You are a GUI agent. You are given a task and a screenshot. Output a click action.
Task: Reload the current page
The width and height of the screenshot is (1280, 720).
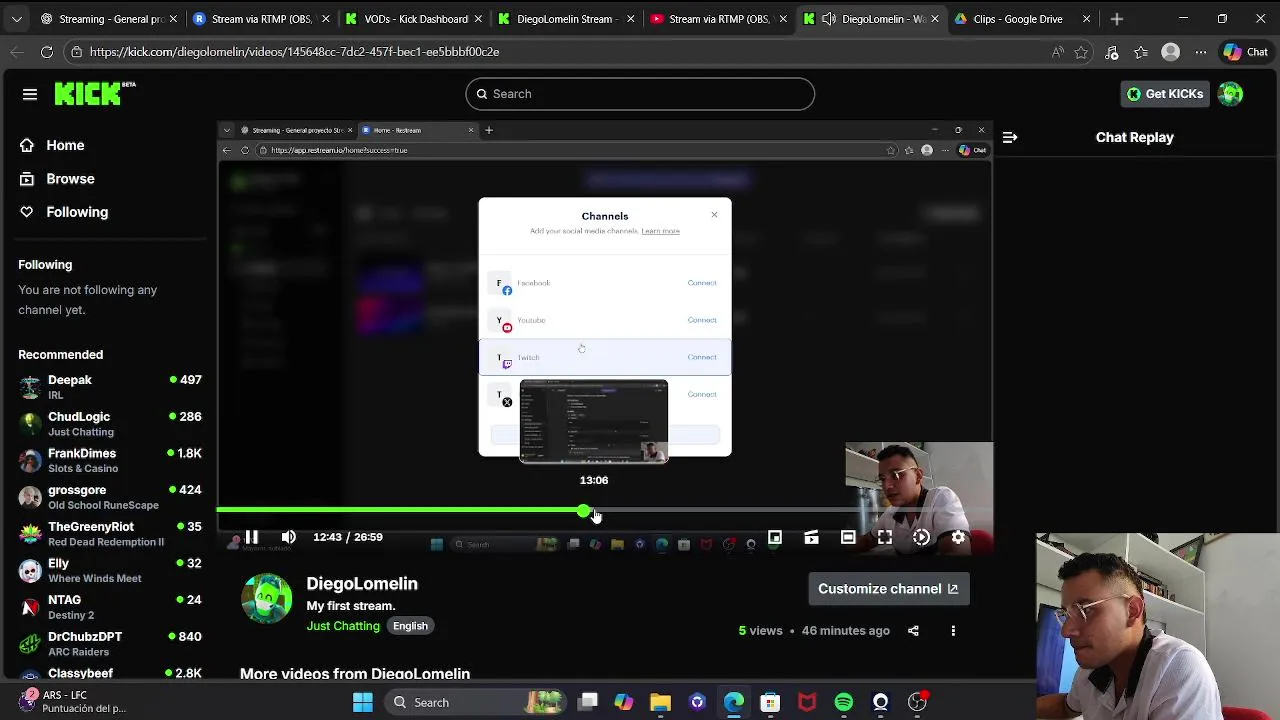point(47,52)
